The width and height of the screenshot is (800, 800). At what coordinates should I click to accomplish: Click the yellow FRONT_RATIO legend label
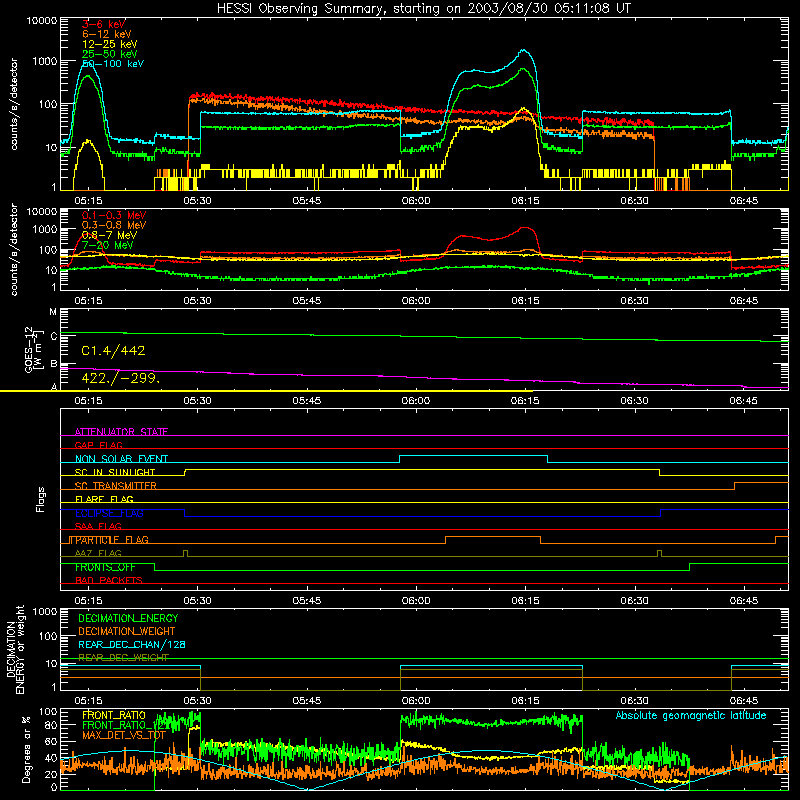coord(114,715)
